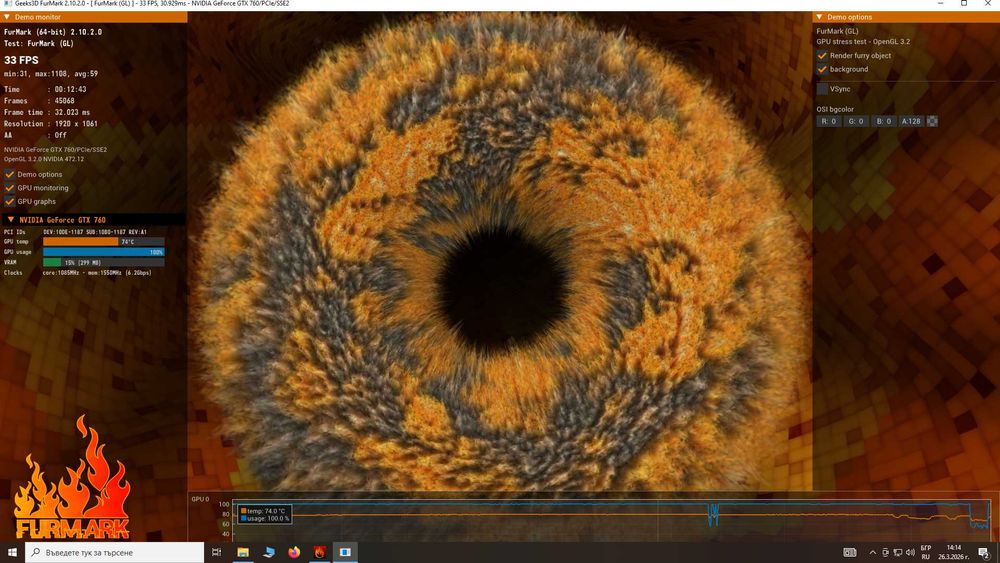The image size is (1000, 563).
Task: Disable the background checkbox
Action: coord(822,69)
